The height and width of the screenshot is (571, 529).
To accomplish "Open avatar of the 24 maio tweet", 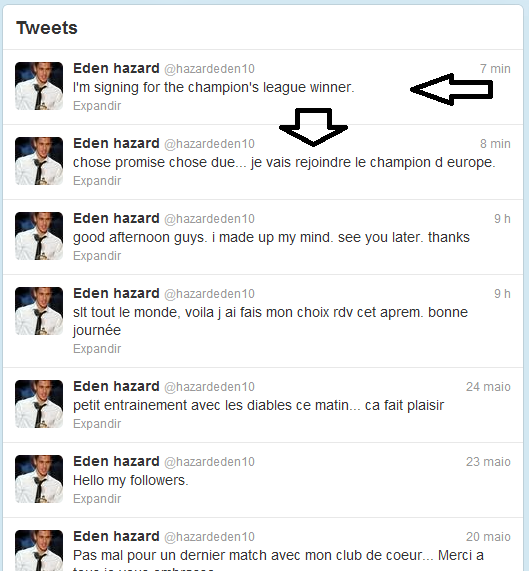I will [39, 404].
